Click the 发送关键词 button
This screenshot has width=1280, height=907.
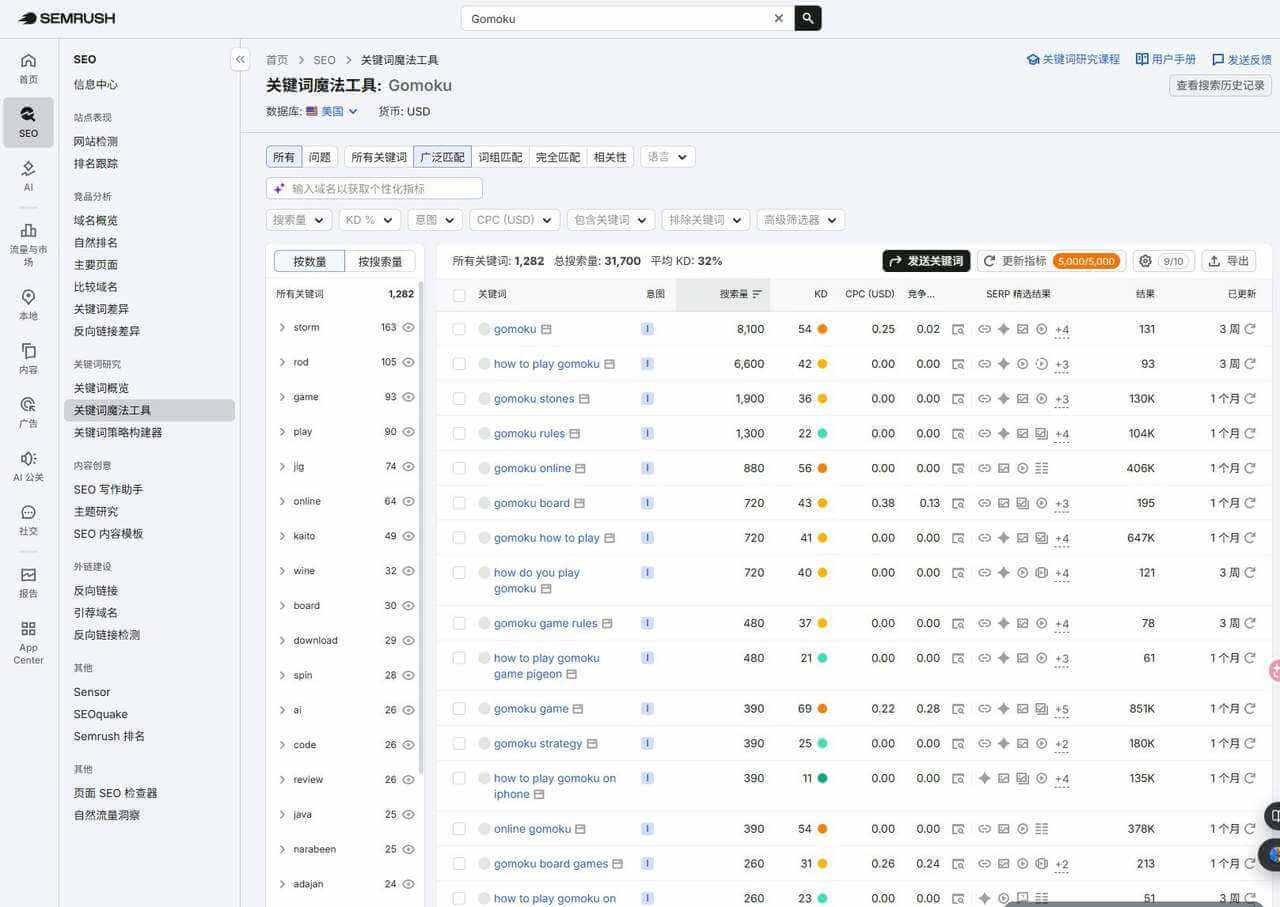coord(926,261)
